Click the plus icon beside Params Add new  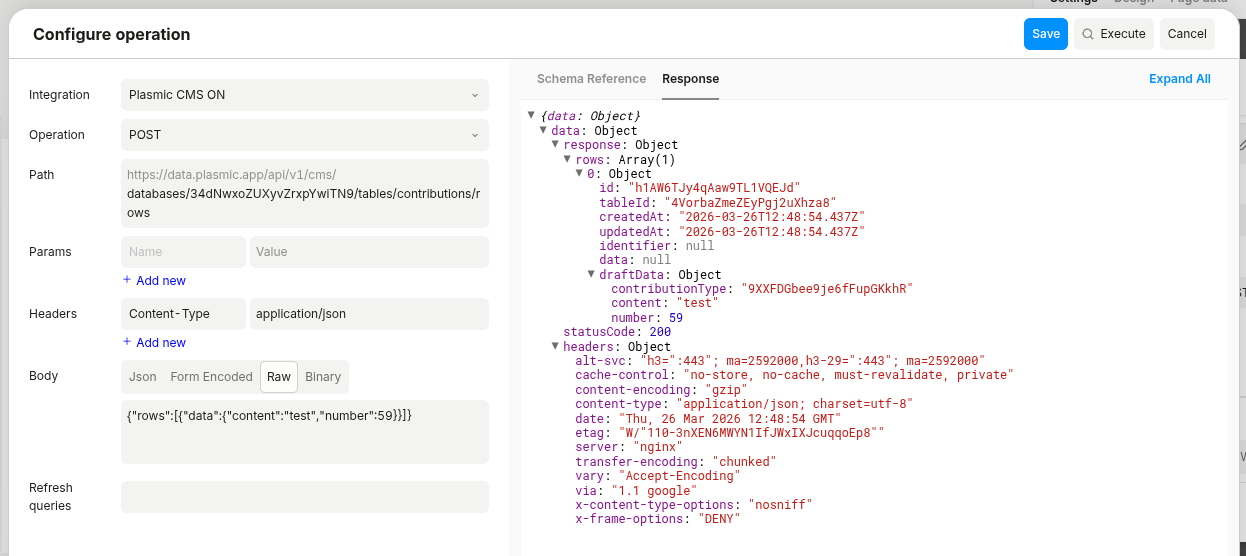point(127,280)
